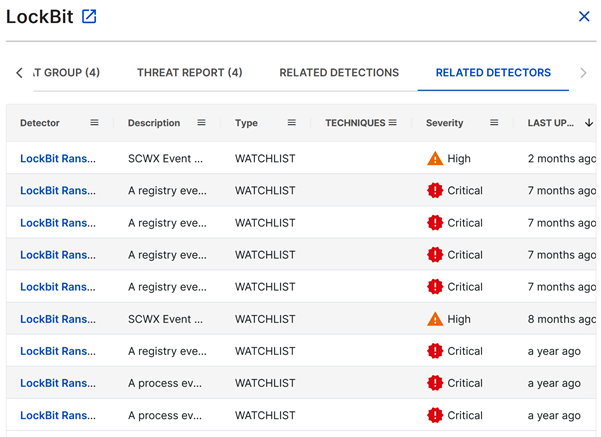Close the LockBit panel

click(584, 16)
